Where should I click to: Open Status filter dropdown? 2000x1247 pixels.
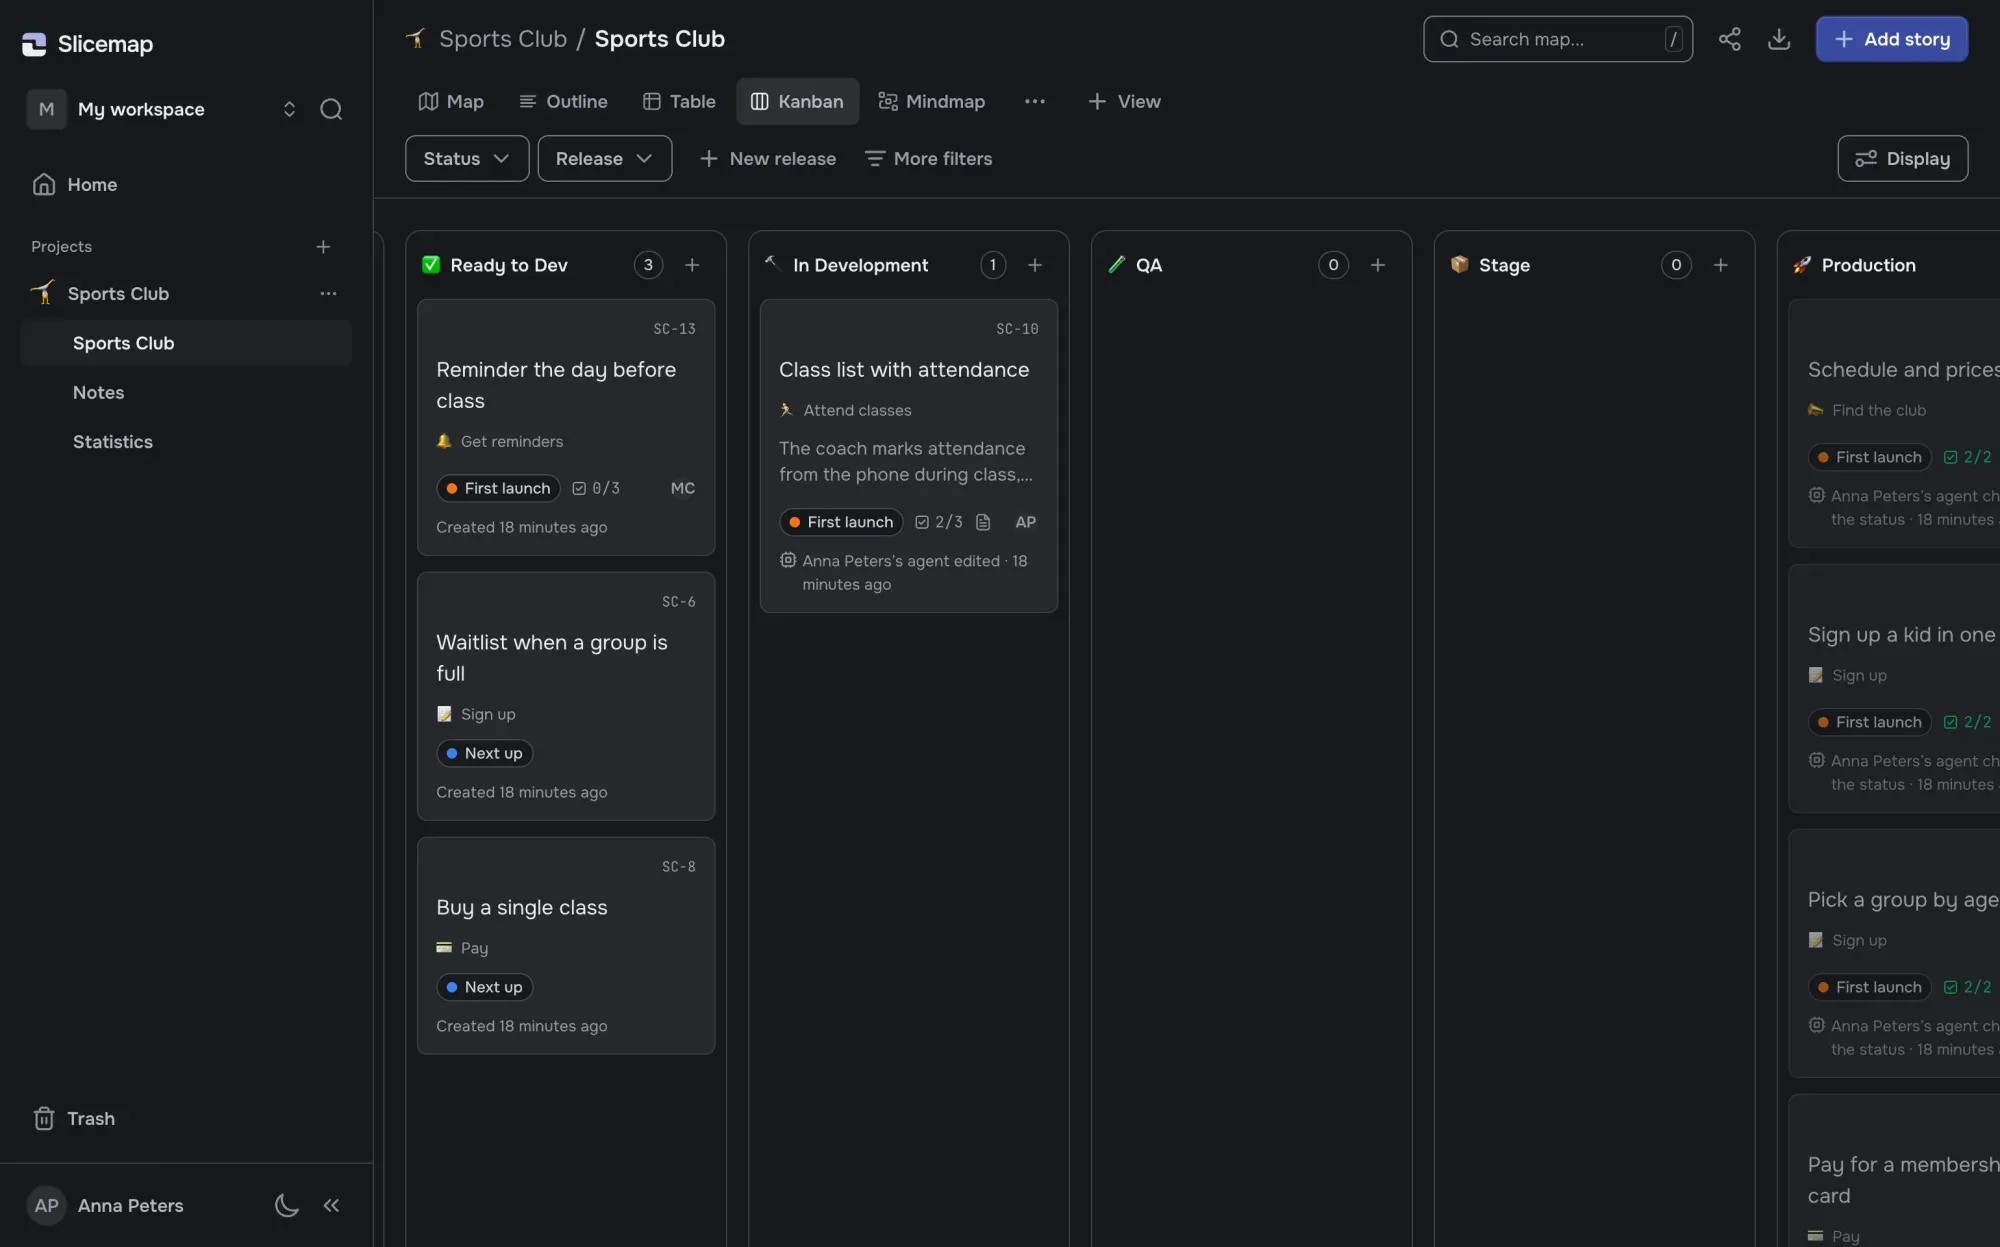pos(467,158)
